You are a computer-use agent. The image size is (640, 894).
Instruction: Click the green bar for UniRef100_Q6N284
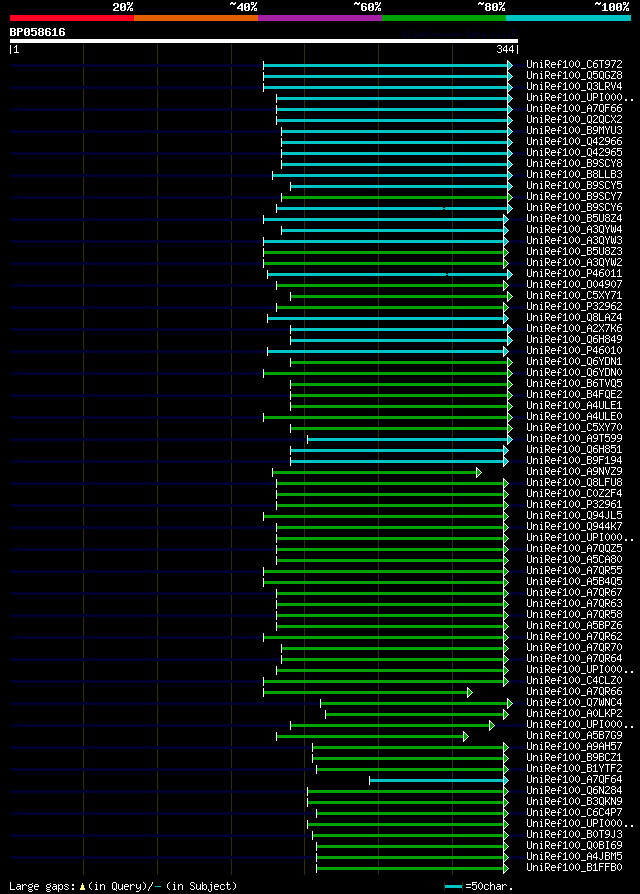pos(406,791)
